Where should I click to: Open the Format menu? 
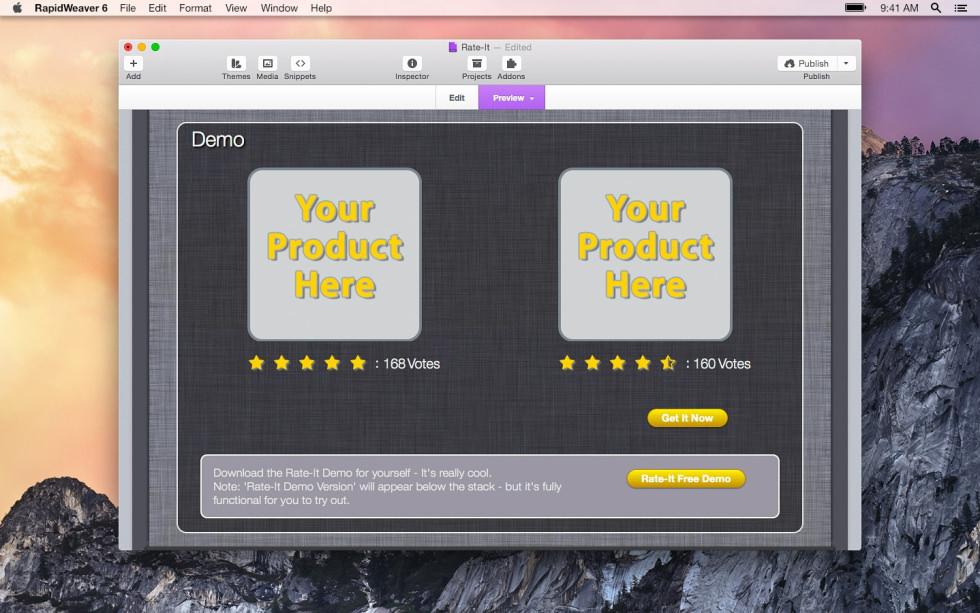pos(195,8)
